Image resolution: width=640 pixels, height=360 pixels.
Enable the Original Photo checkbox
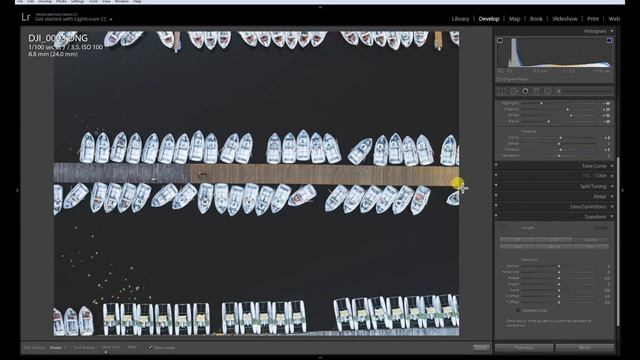(499, 79)
